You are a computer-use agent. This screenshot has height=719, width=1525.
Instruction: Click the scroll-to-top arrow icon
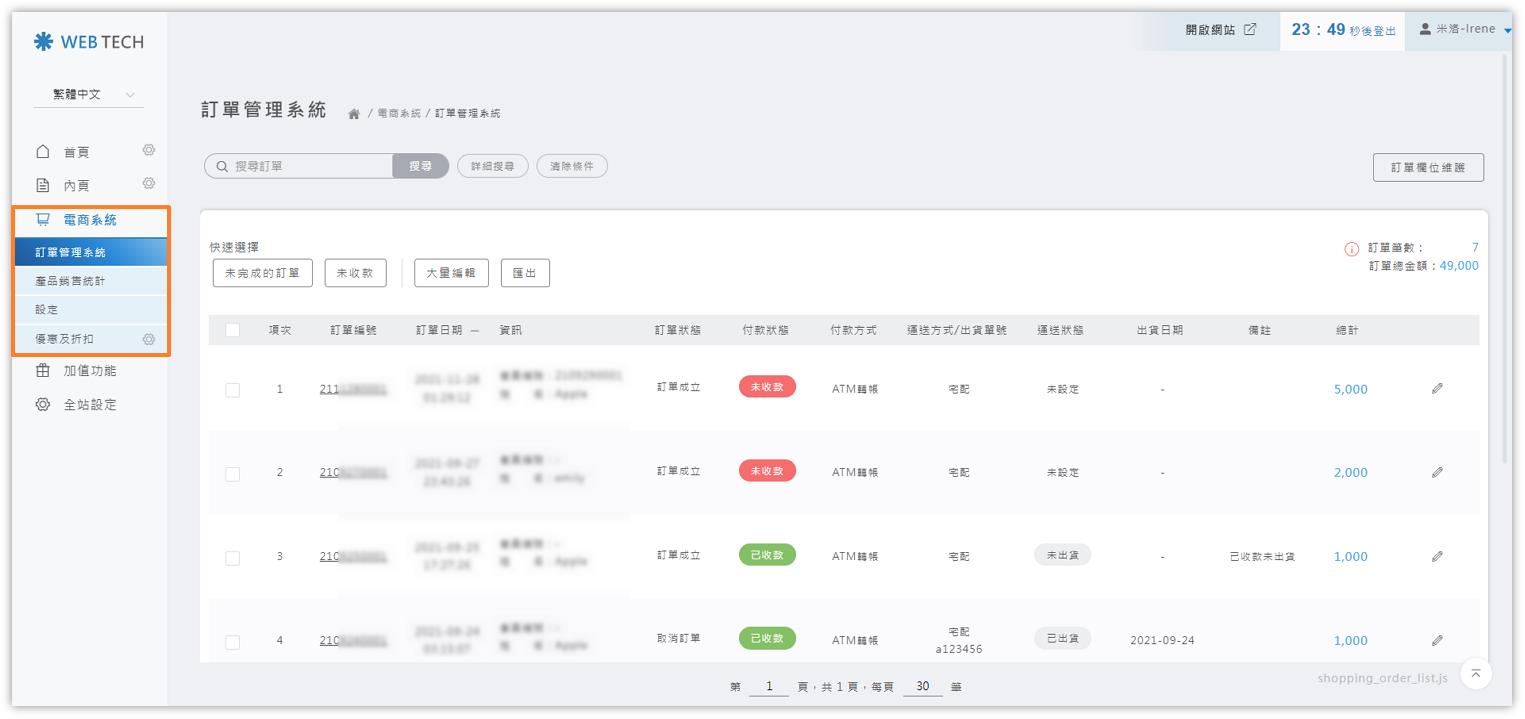[1476, 674]
